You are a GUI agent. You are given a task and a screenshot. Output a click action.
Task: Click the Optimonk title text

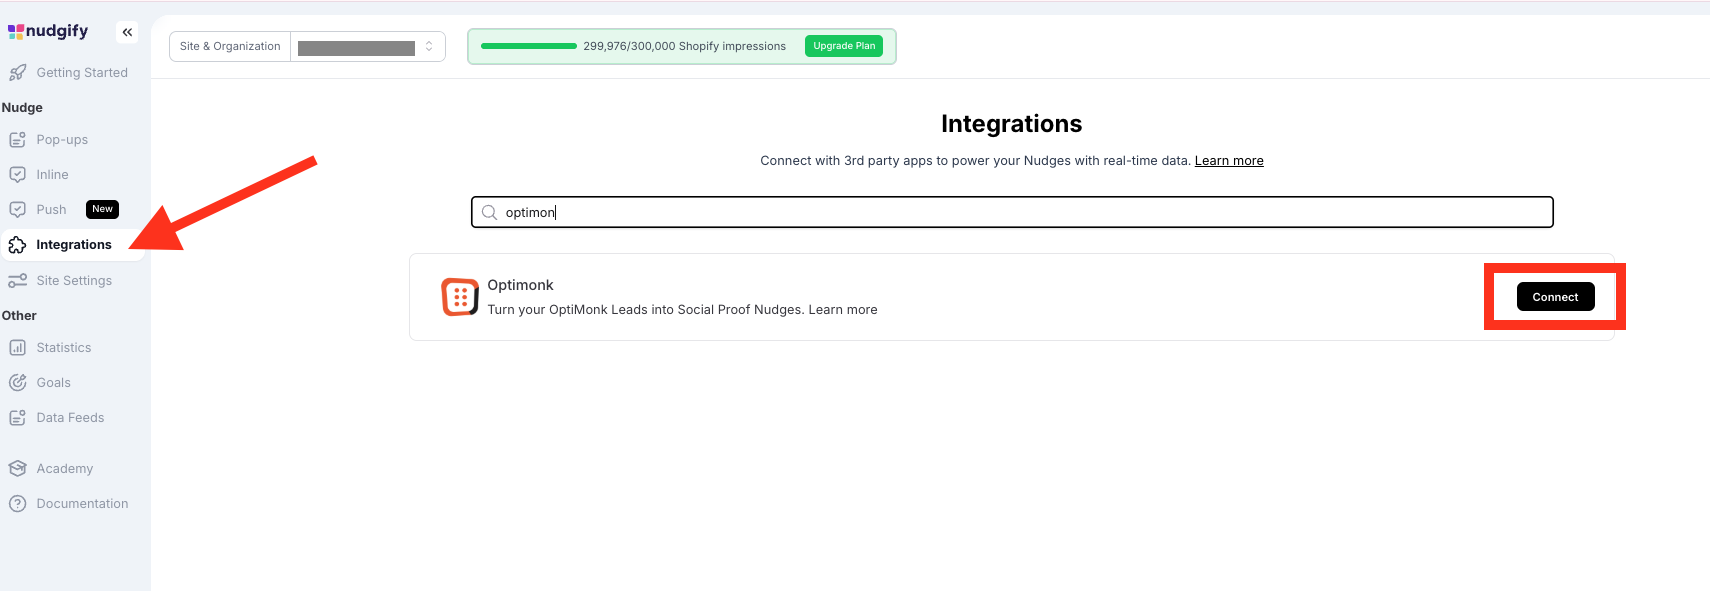pyautogui.click(x=520, y=285)
